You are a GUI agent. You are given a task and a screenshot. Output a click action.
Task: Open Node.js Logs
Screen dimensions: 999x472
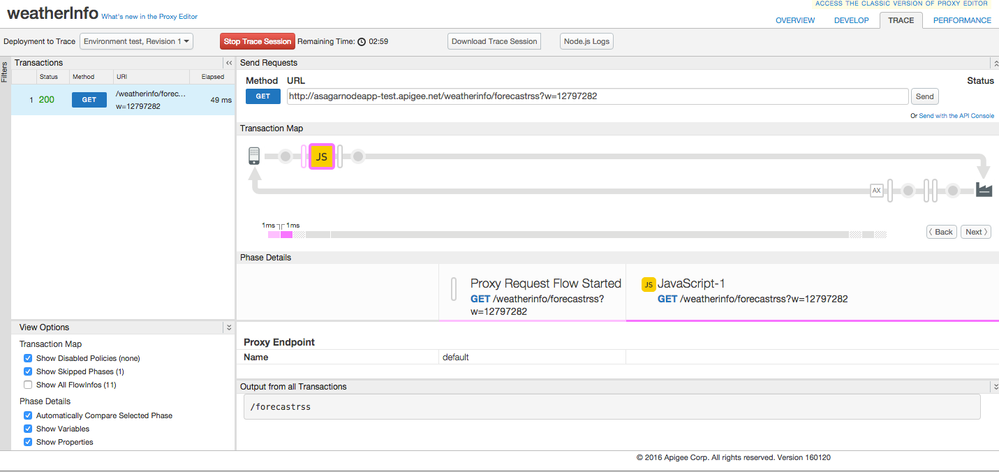(586, 41)
